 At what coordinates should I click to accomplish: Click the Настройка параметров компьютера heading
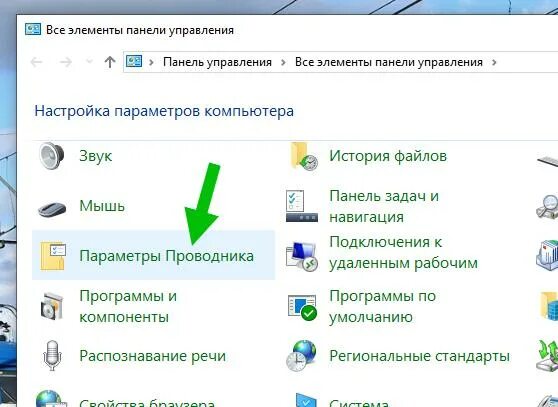164,111
